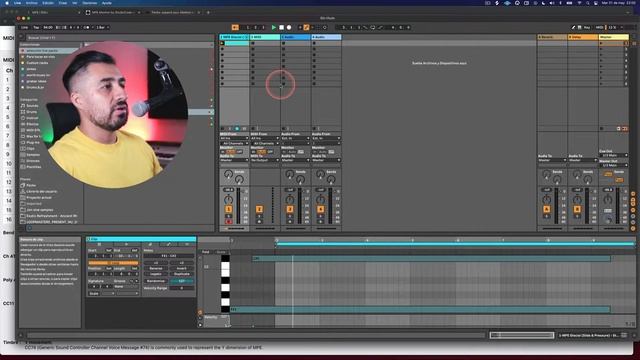Set track 2 MIDI Monitor to Off
This screenshot has width=640, height=360.
[x=270, y=152]
